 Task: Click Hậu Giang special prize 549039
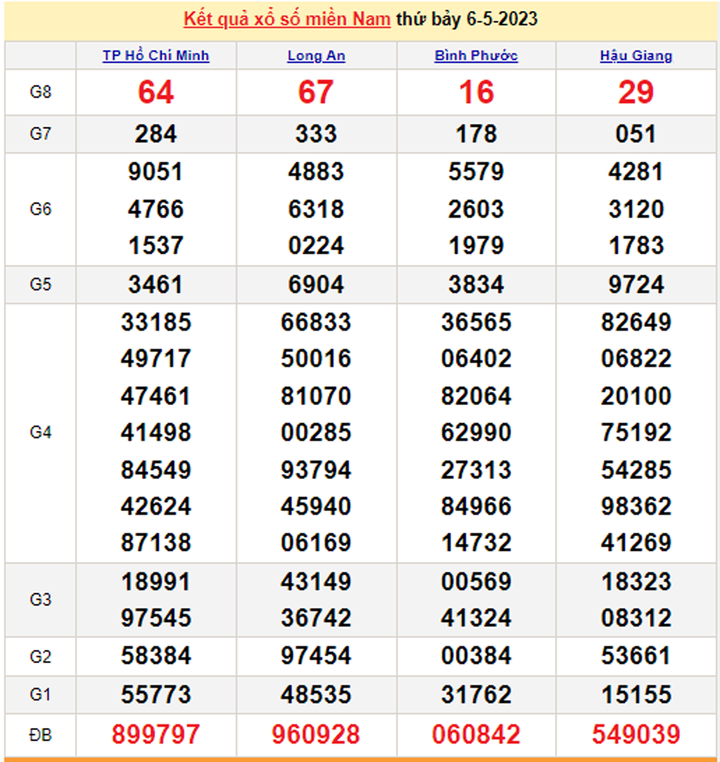point(636,735)
